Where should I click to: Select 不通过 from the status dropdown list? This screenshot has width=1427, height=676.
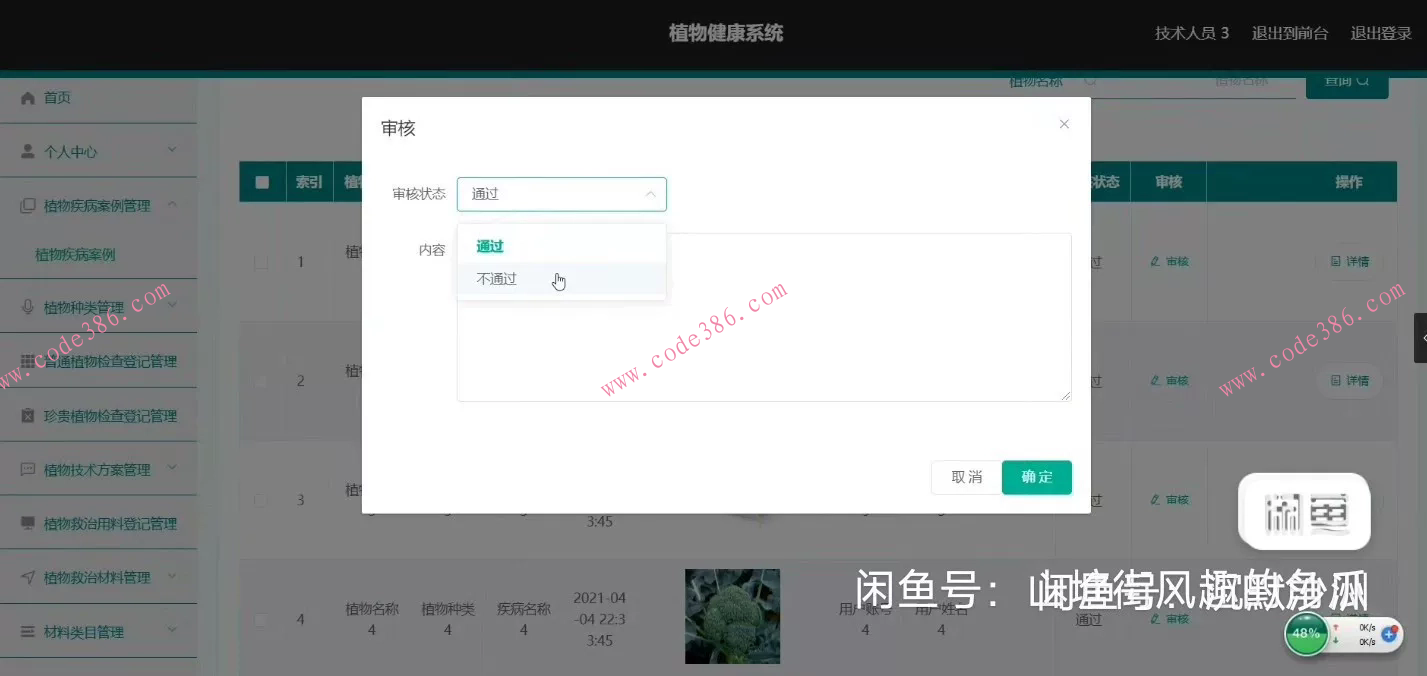496,278
